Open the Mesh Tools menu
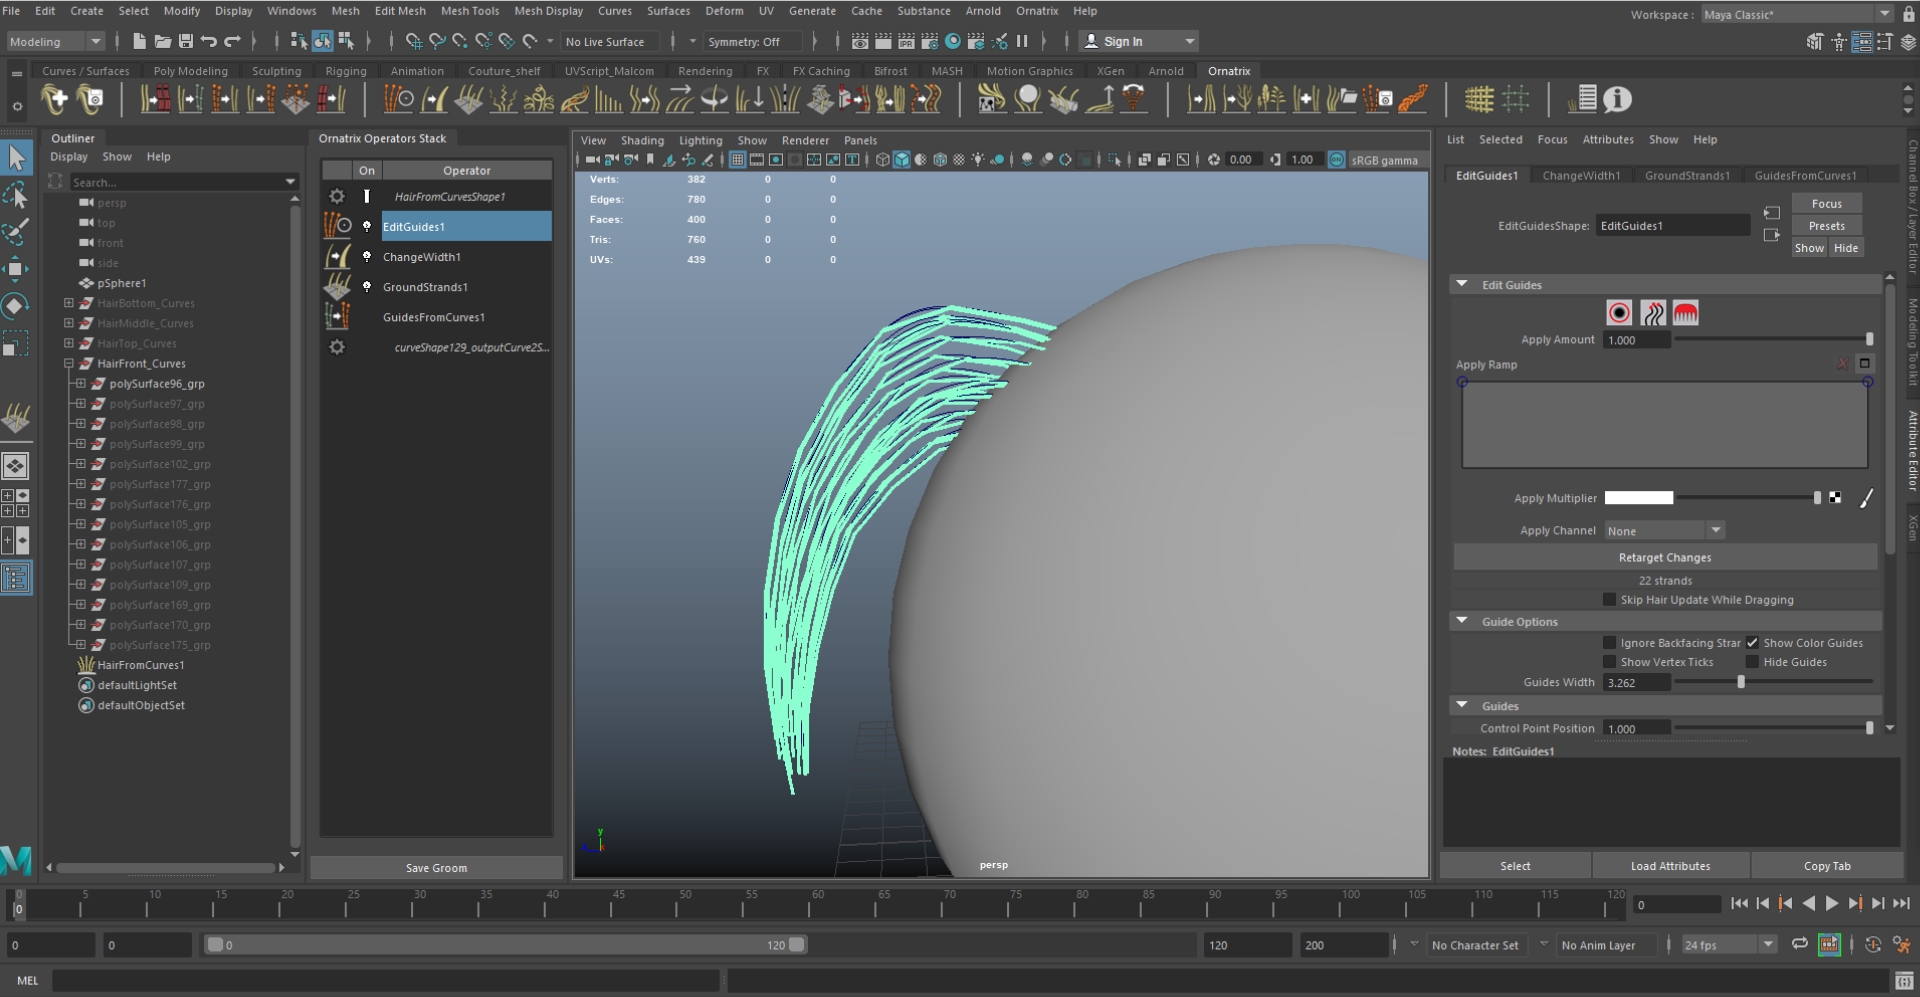Image resolution: width=1920 pixels, height=997 pixels. 469,11
